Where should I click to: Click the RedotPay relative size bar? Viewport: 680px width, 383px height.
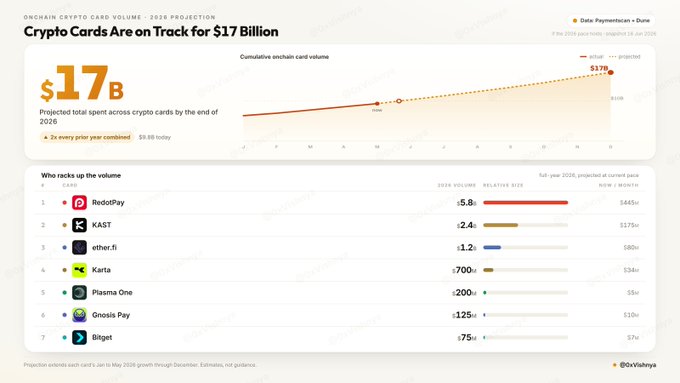coord(526,203)
